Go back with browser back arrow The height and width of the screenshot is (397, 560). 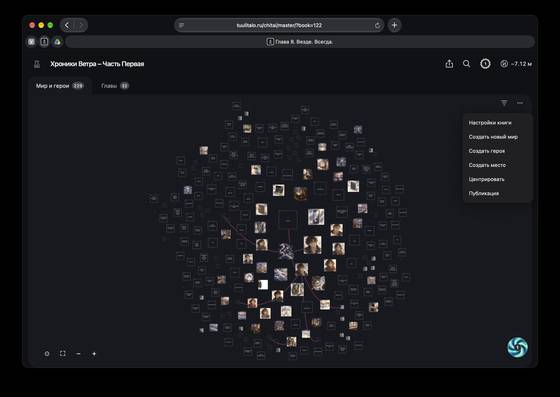click(67, 25)
